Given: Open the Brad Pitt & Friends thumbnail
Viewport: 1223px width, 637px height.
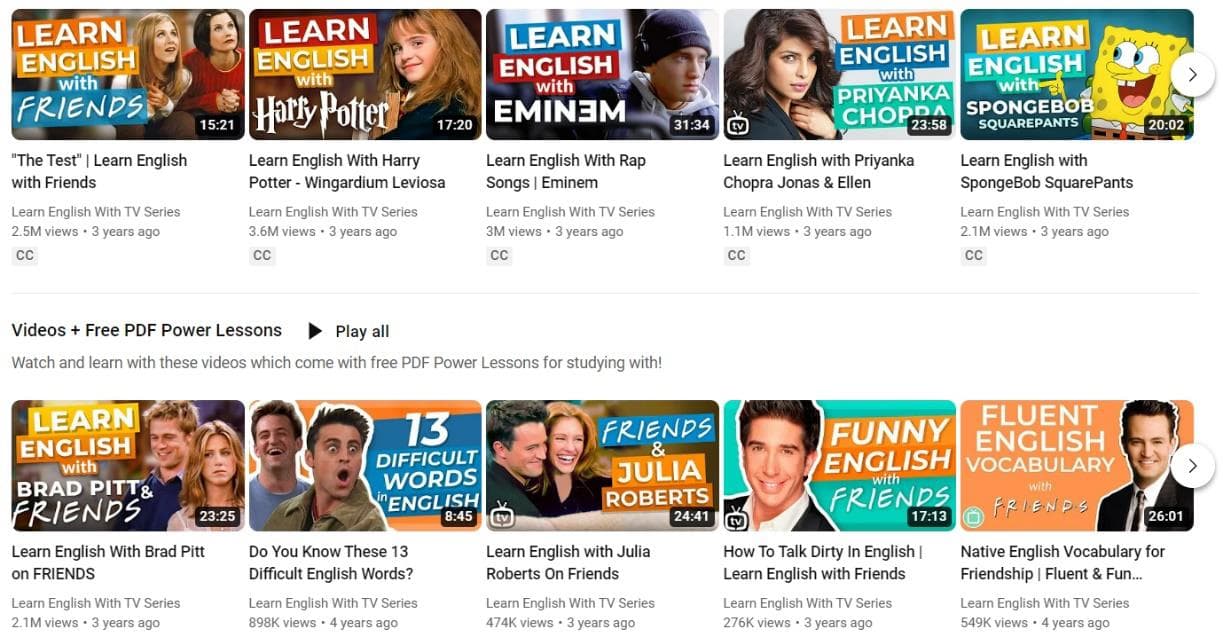Looking at the screenshot, I should [x=128, y=466].
